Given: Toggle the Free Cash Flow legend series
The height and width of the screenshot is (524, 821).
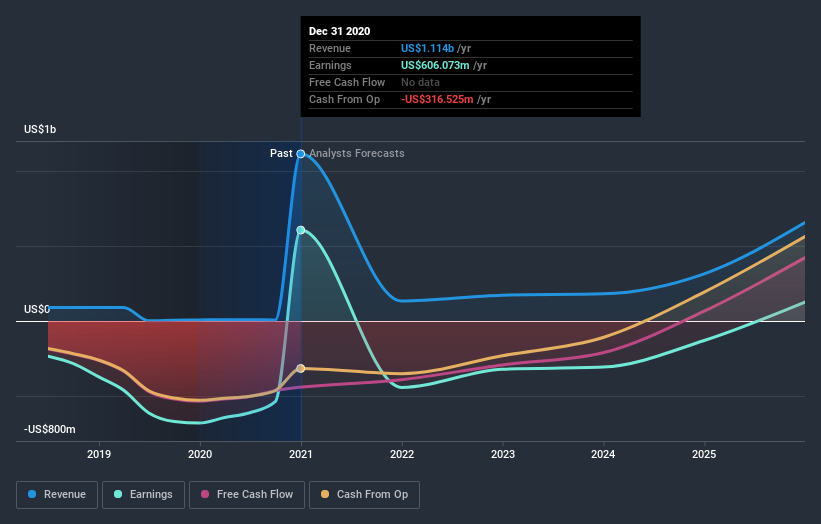Looking at the screenshot, I should click(247, 495).
